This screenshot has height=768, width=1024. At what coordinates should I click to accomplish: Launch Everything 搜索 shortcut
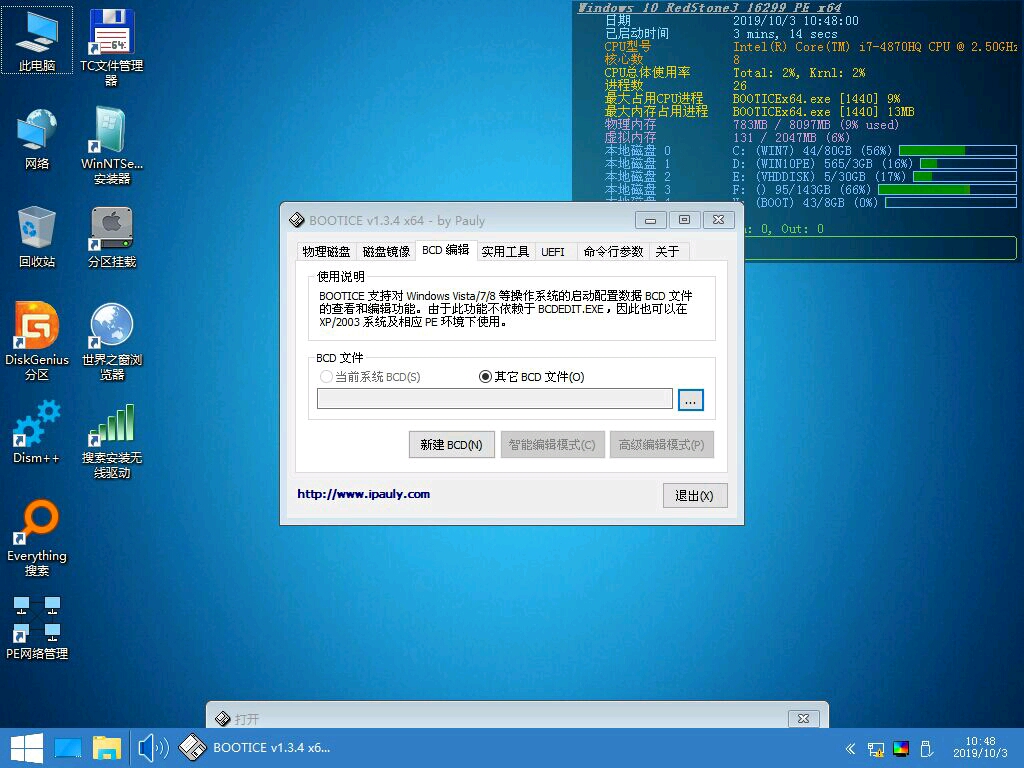pyautogui.click(x=37, y=538)
